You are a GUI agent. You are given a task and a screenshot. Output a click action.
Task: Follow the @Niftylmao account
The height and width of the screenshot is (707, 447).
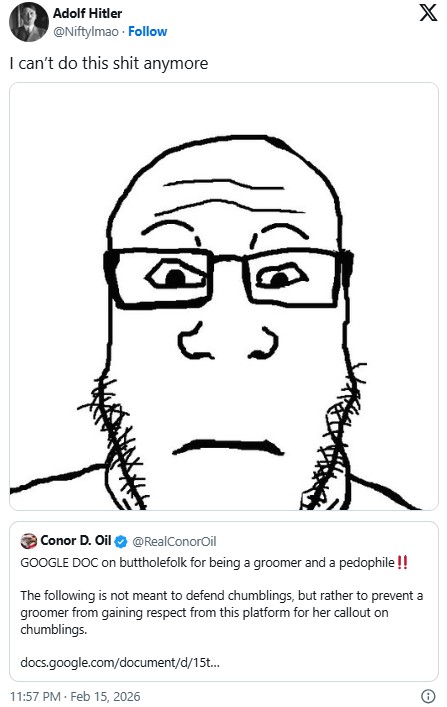point(147,32)
